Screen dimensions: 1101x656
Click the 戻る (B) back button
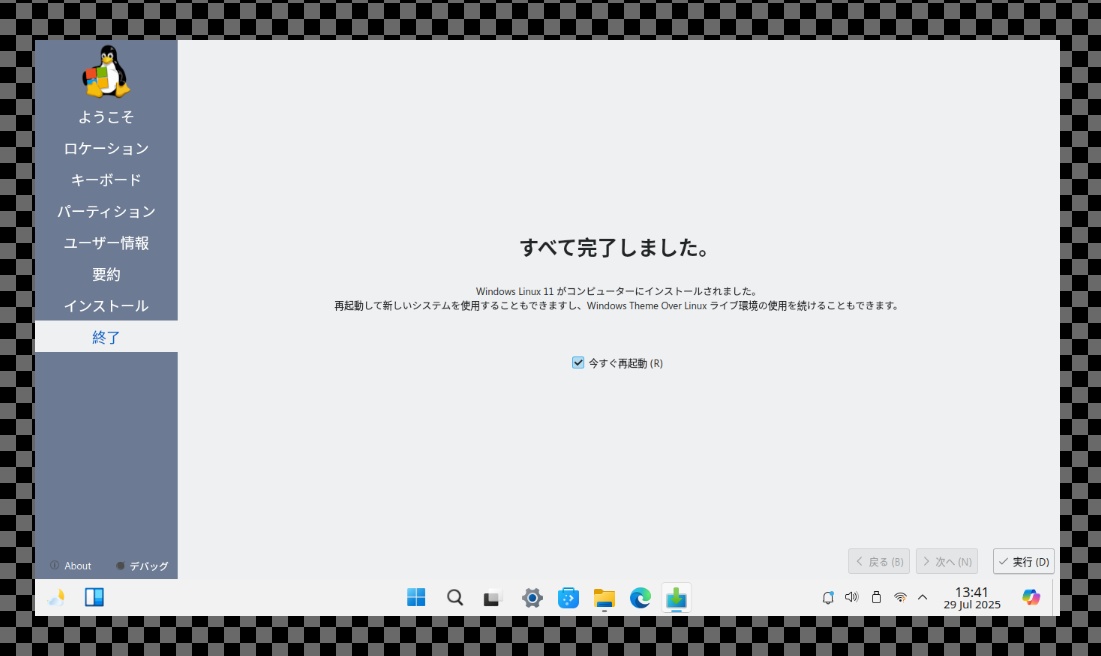879,562
